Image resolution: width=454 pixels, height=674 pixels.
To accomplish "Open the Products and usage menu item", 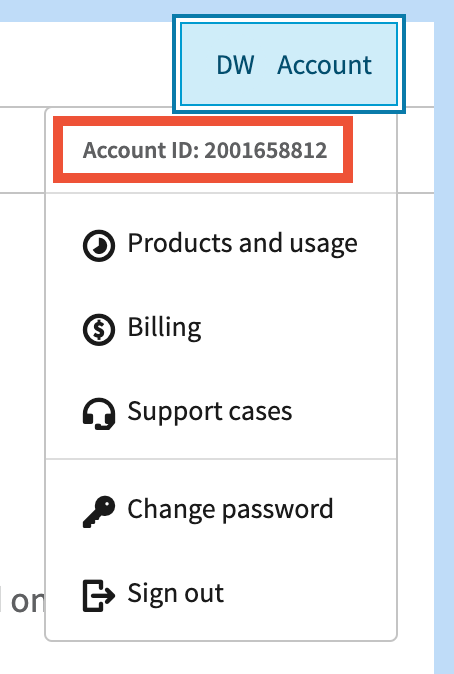I will click(221, 245).
